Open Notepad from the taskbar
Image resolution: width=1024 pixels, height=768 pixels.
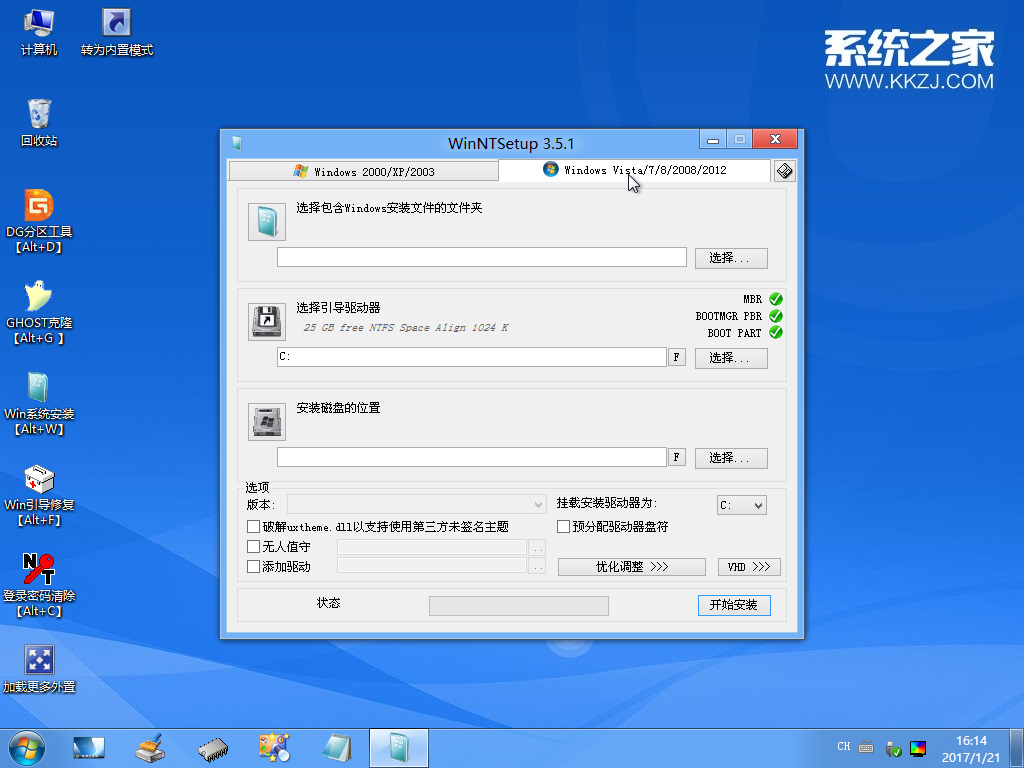coord(337,747)
